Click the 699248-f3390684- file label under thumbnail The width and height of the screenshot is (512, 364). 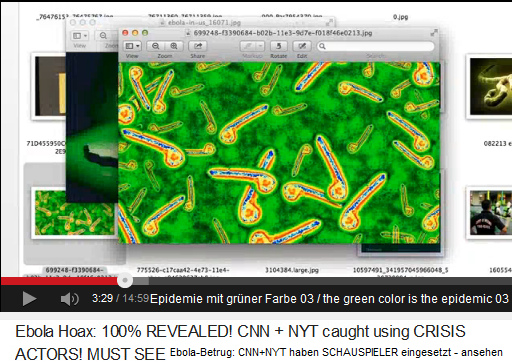75,270
